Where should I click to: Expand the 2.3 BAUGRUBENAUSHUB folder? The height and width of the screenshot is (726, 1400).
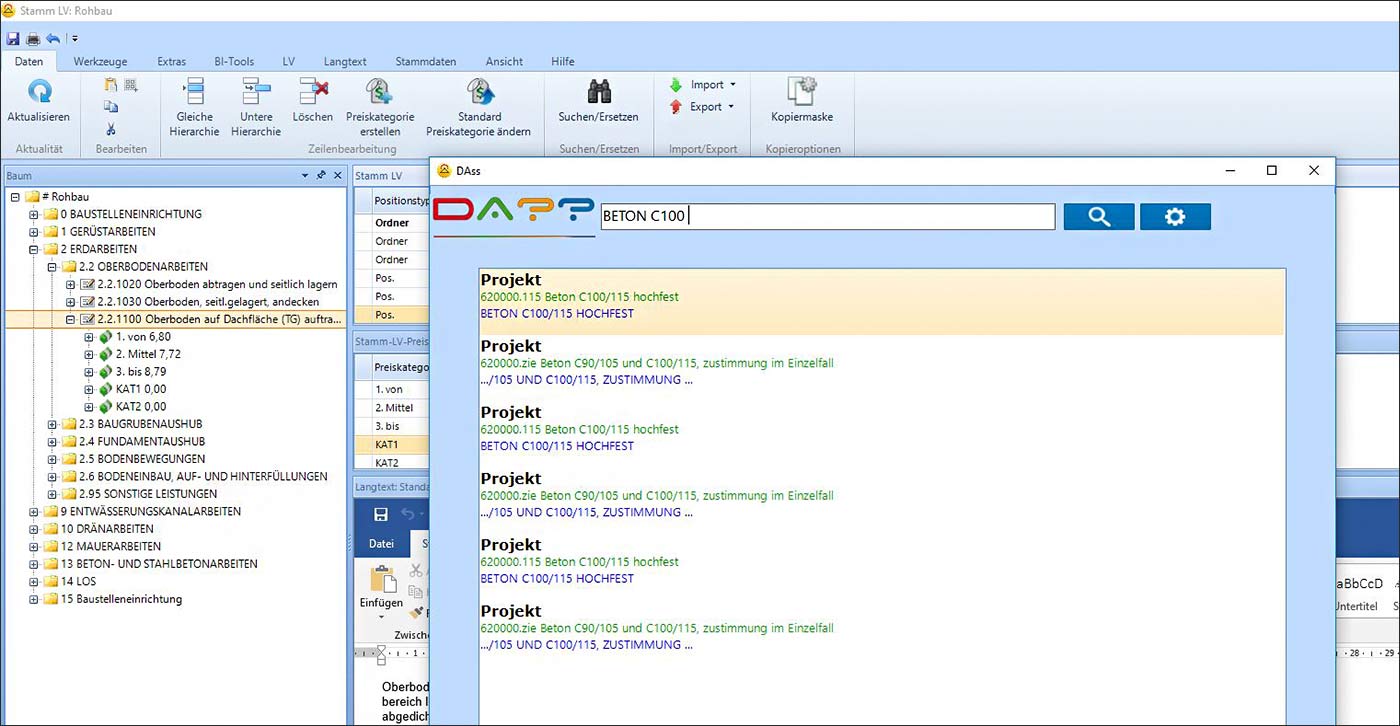coord(53,424)
